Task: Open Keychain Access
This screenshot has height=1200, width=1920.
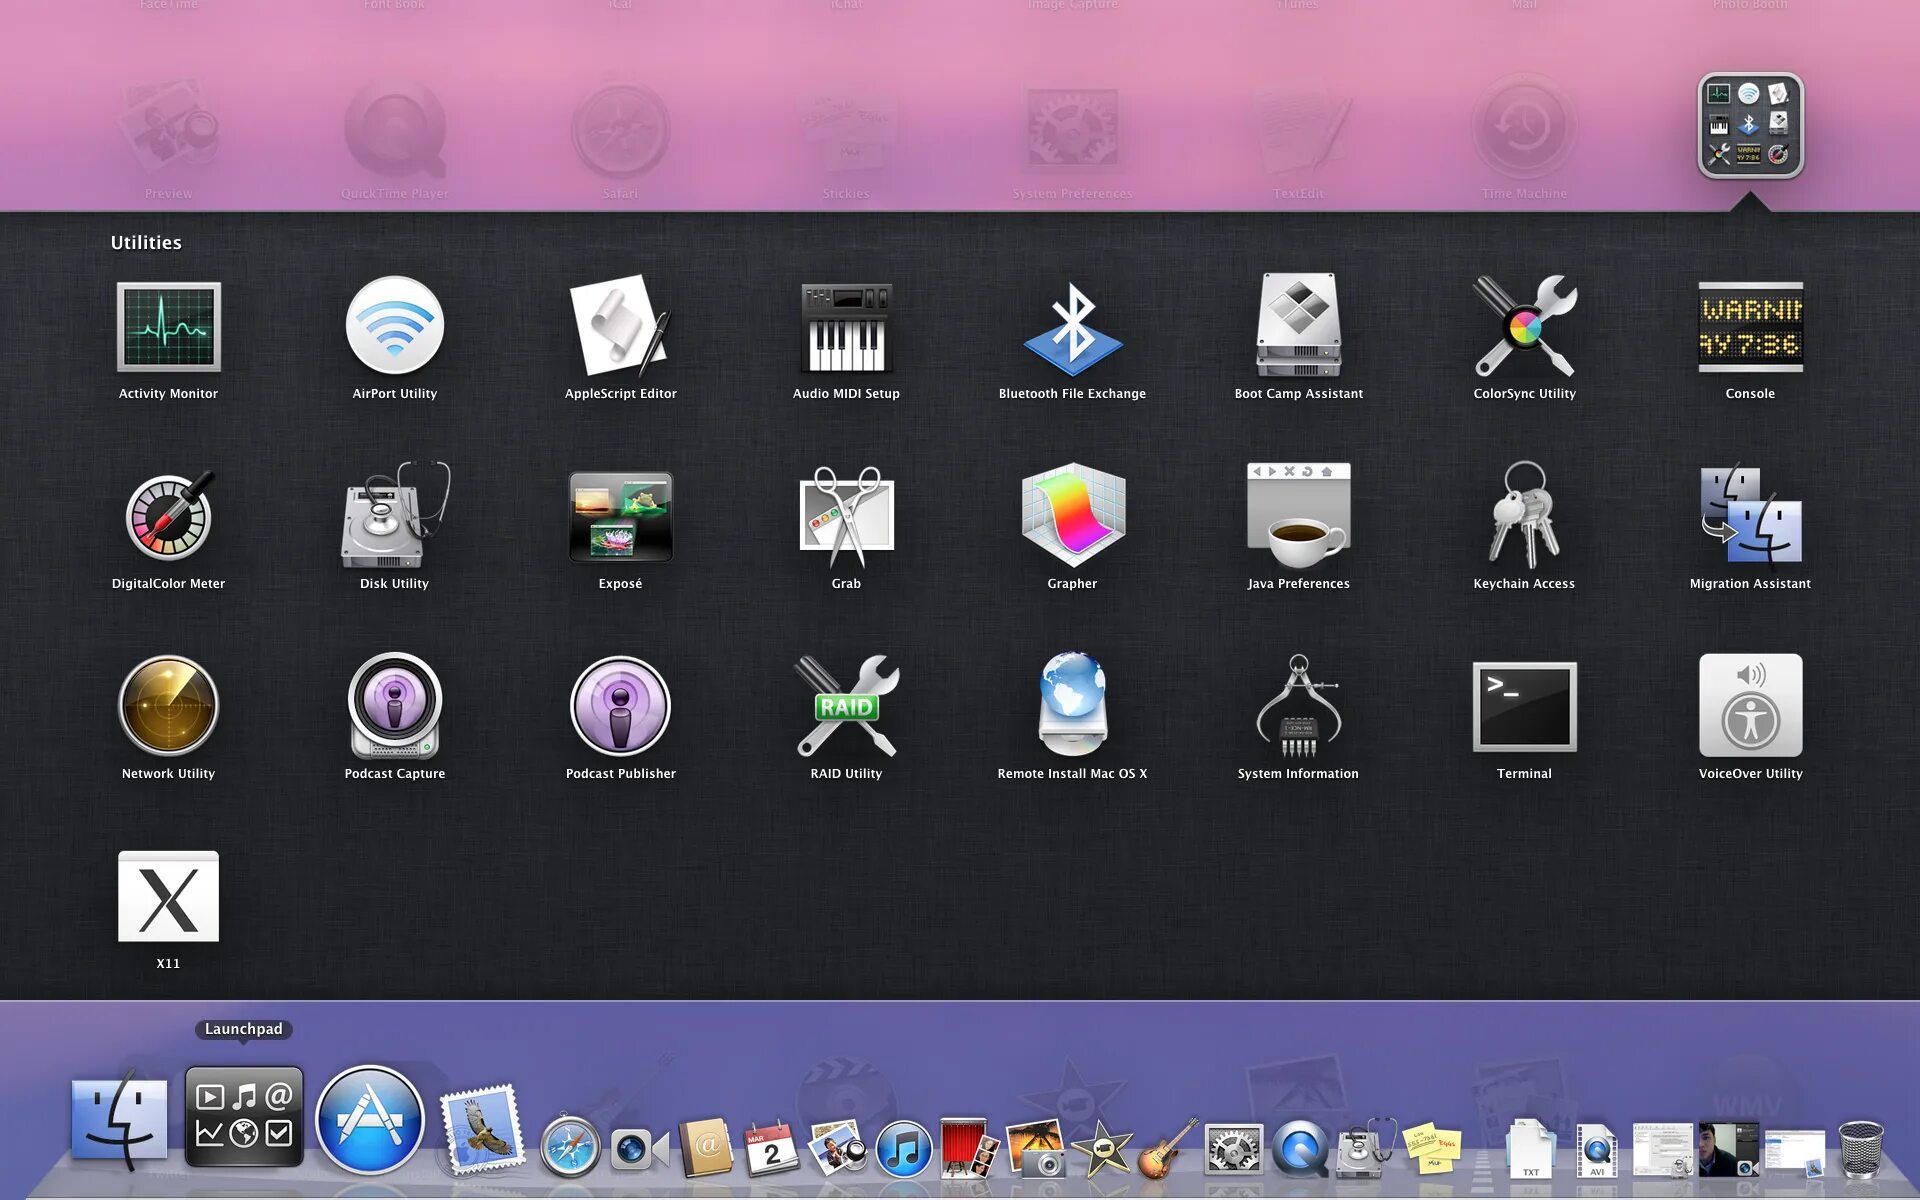Action: click(1524, 517)
